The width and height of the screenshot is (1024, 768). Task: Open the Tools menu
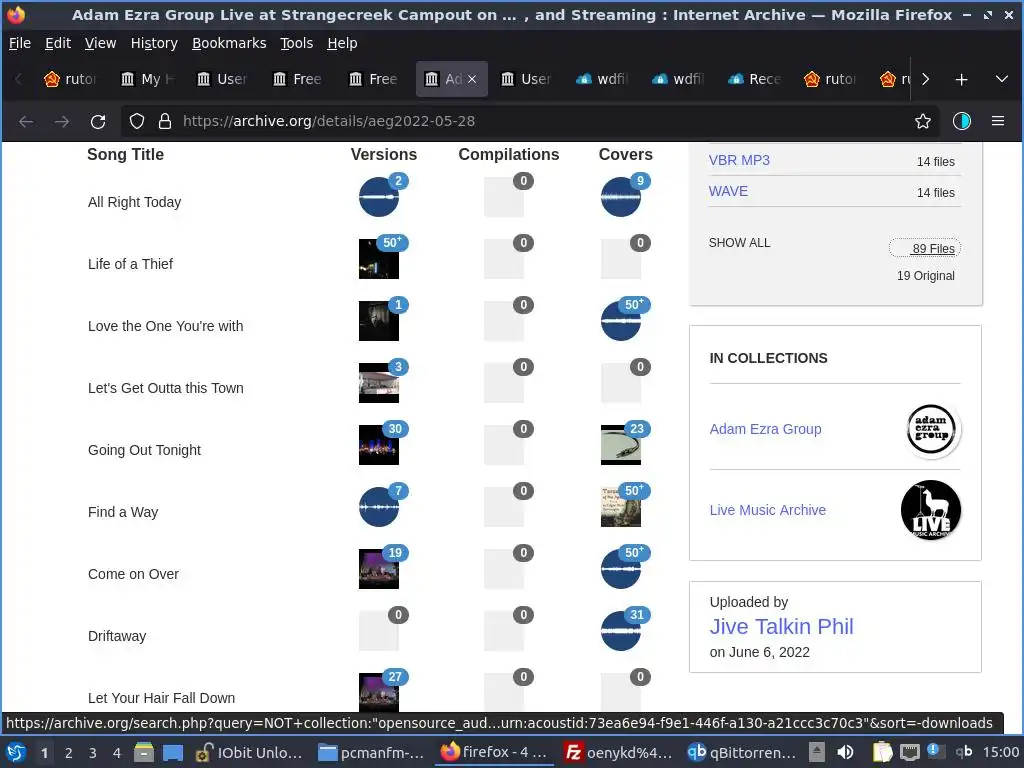tap(296, 43)
